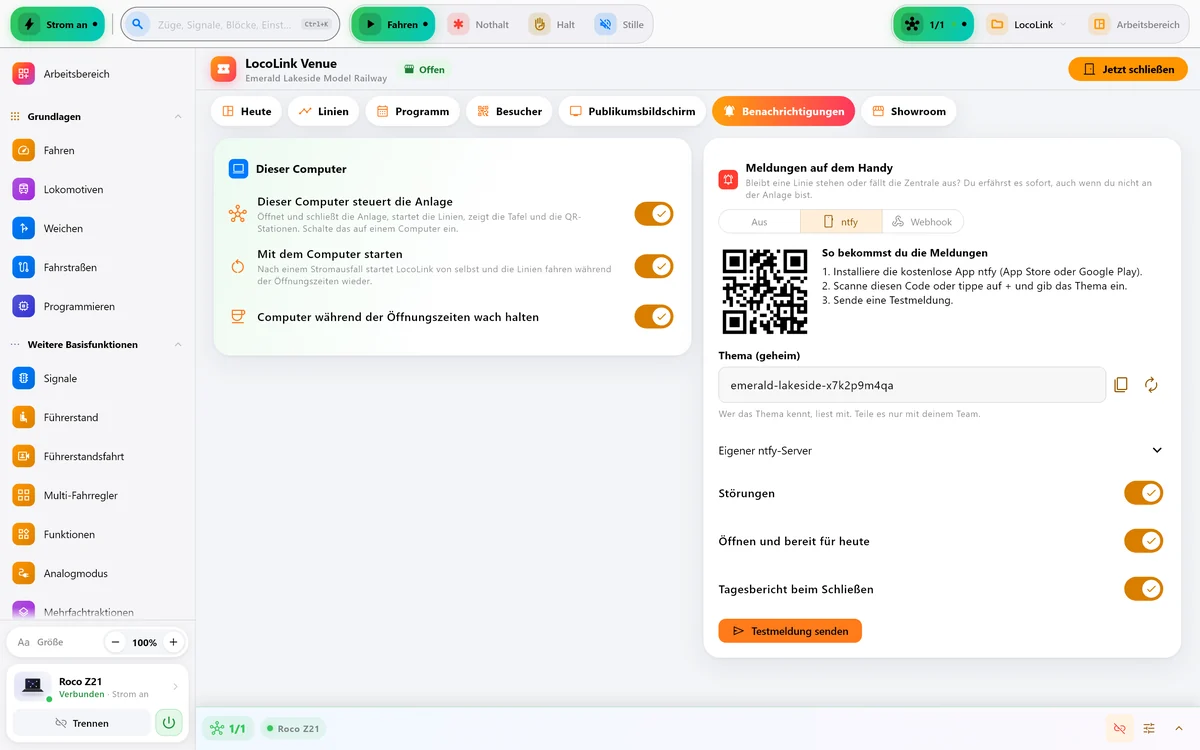Switch to the Heute tab
This screenshot has height=750, width=1200.
[x=247, y=111]
